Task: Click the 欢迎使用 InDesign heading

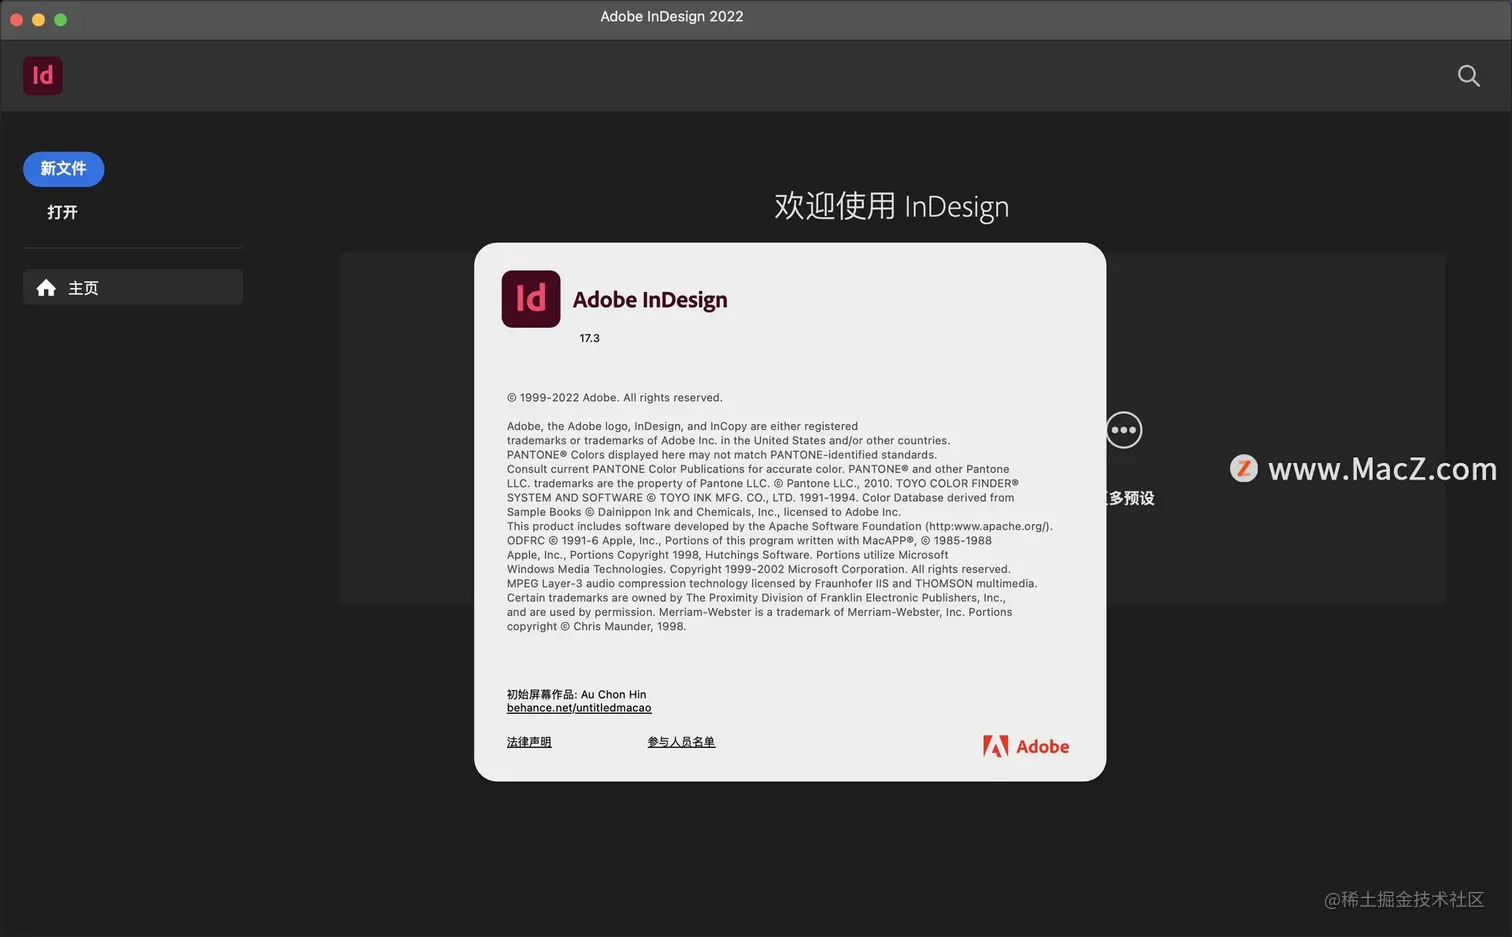Action: click(892, 206)
